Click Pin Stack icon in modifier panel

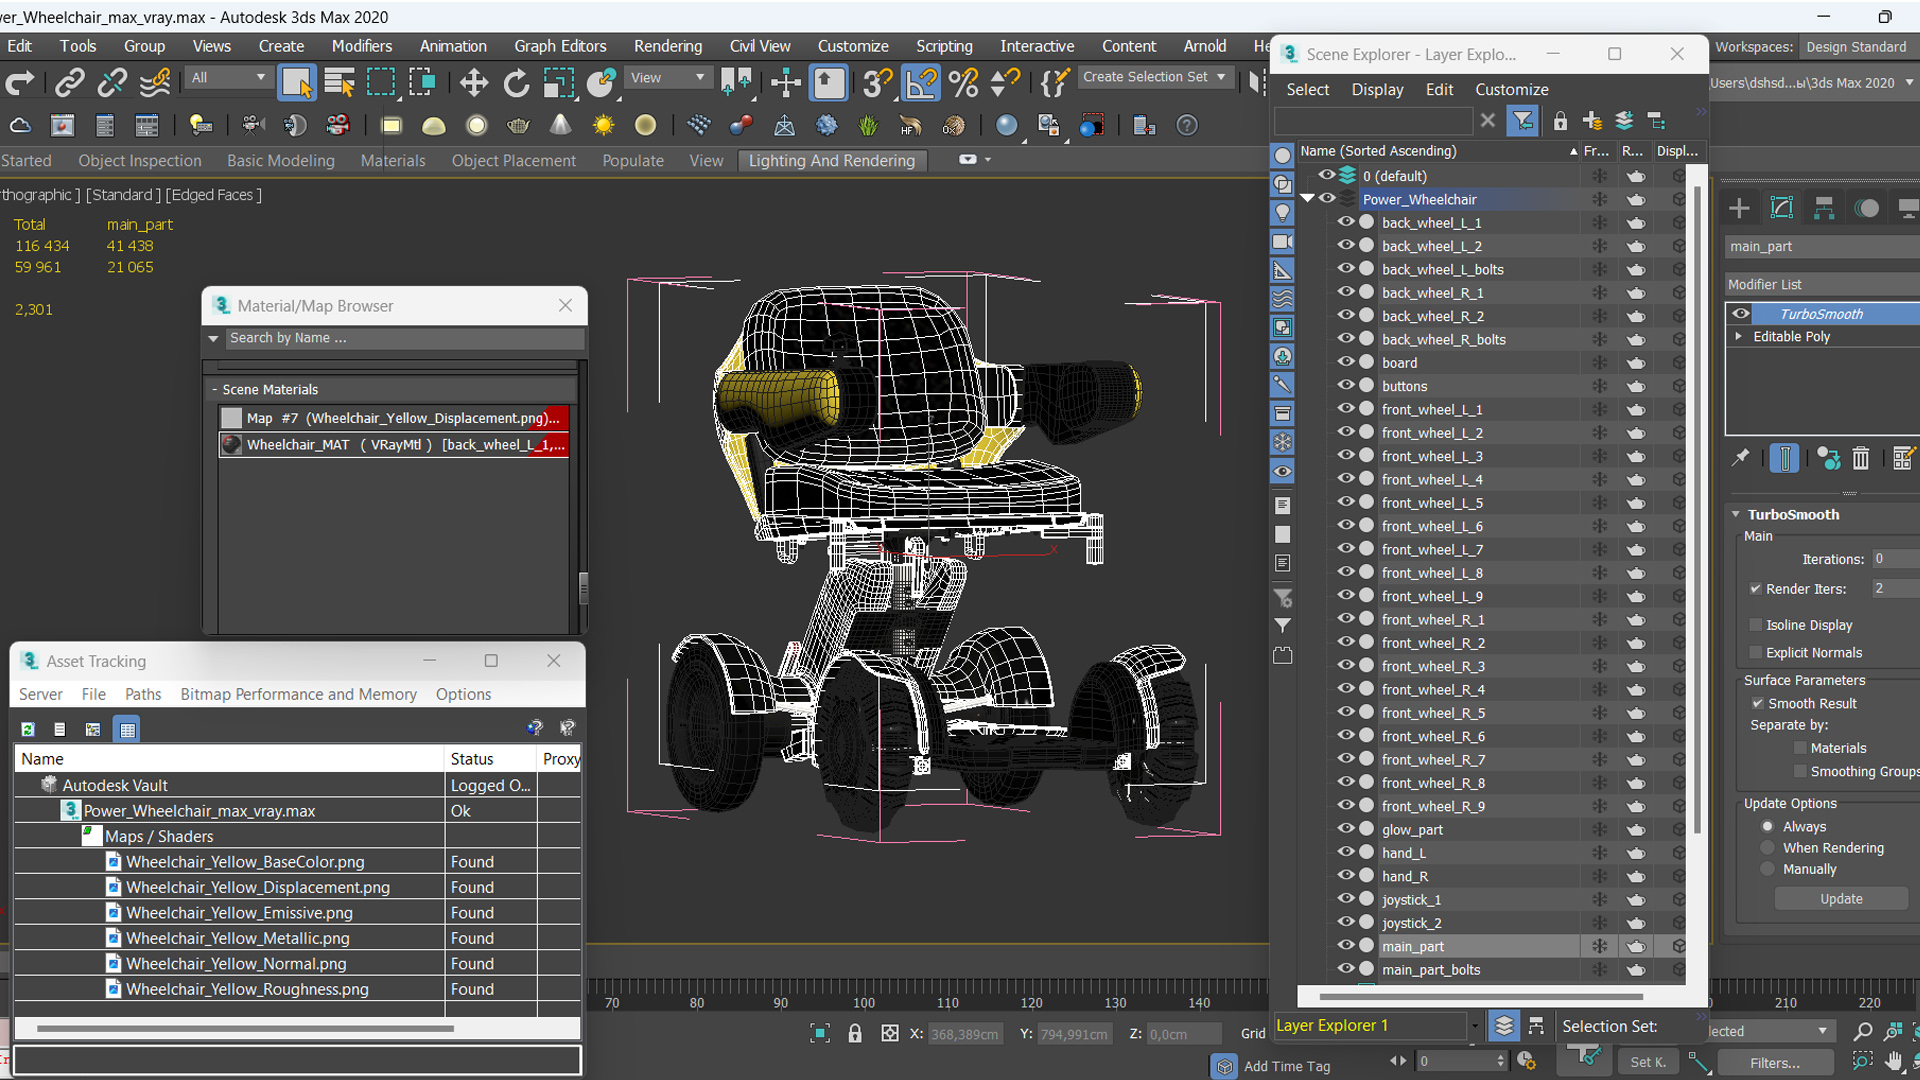[1740, 458]
